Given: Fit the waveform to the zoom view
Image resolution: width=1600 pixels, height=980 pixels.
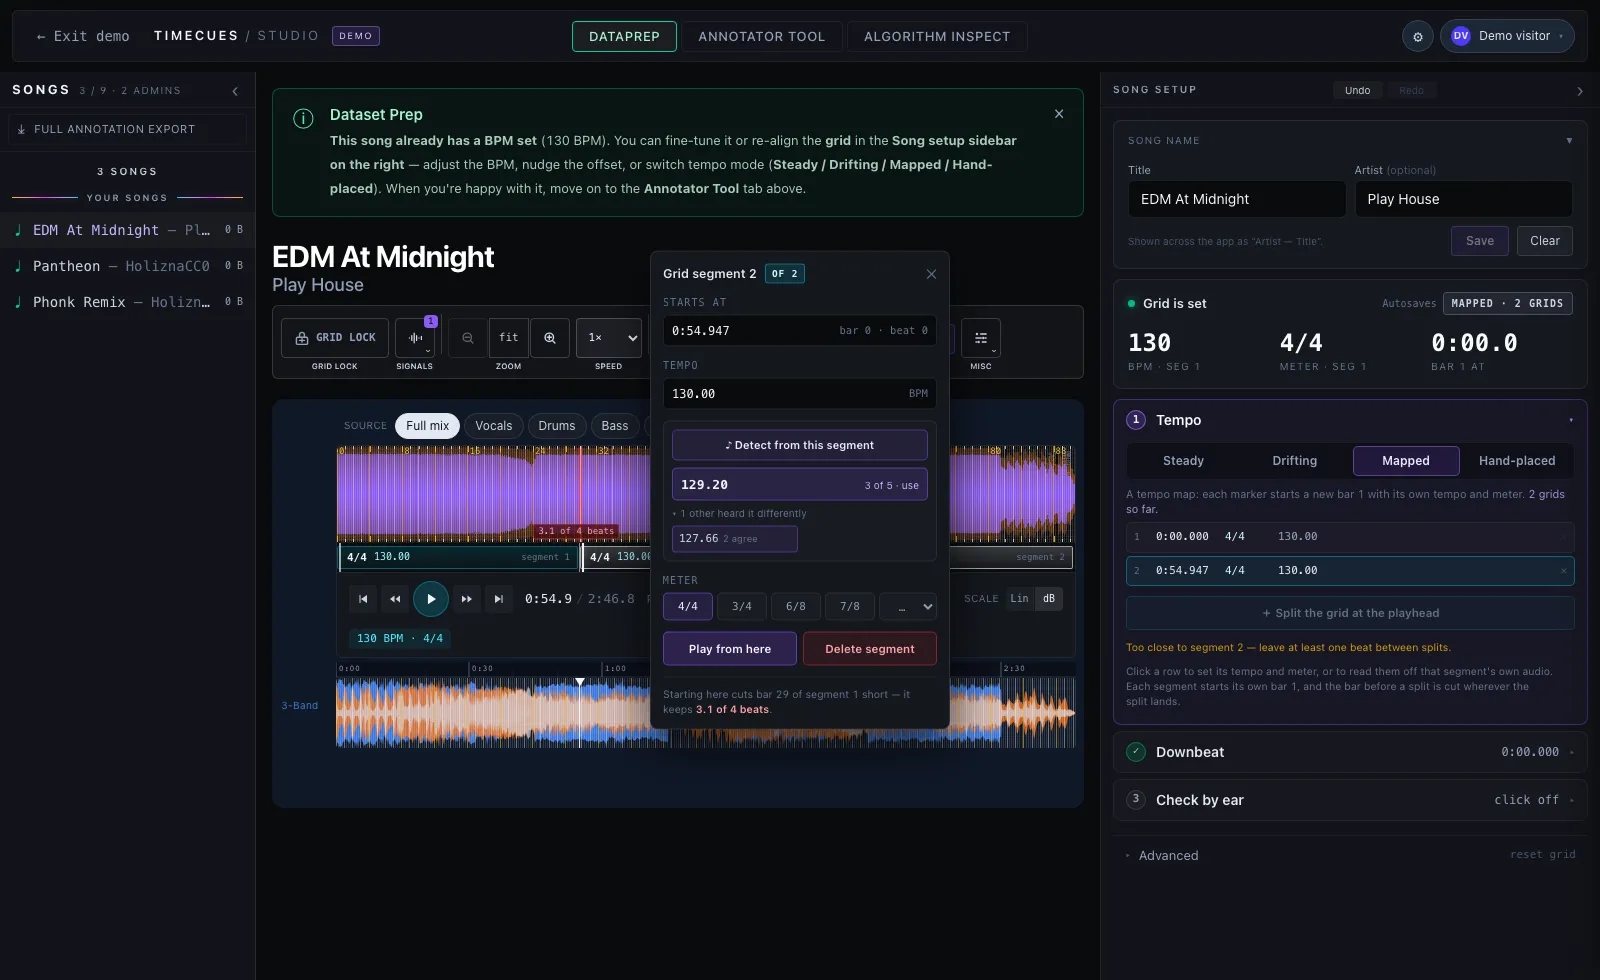Looking at the screenshot, I should point(509,338).
